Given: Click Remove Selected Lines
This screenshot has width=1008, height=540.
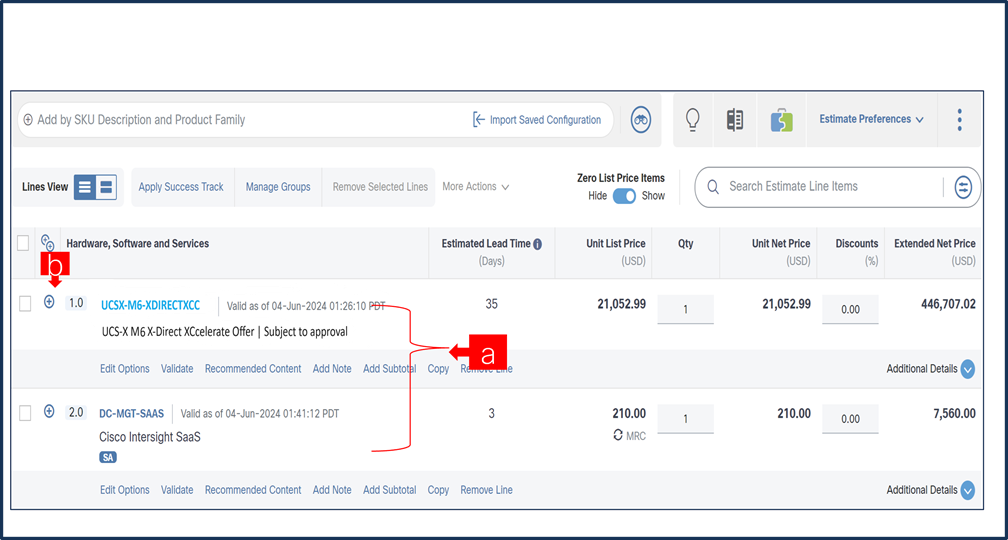Looking at the screenshot, I should click(x=380, y=187).
